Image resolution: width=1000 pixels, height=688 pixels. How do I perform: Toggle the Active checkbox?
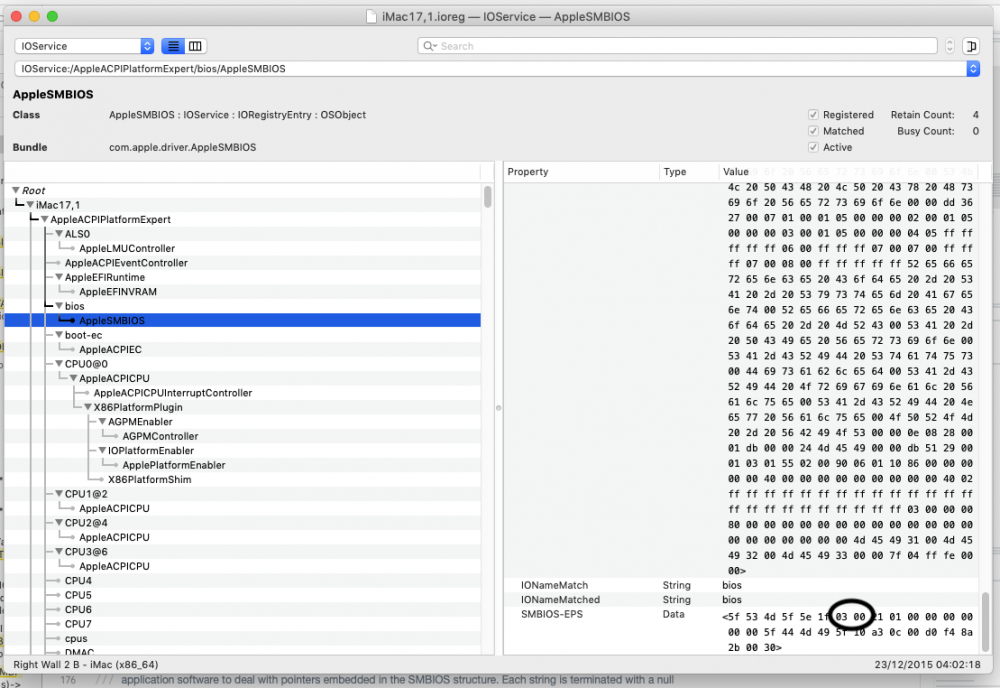pyautogui.click(x=813, y=147)
